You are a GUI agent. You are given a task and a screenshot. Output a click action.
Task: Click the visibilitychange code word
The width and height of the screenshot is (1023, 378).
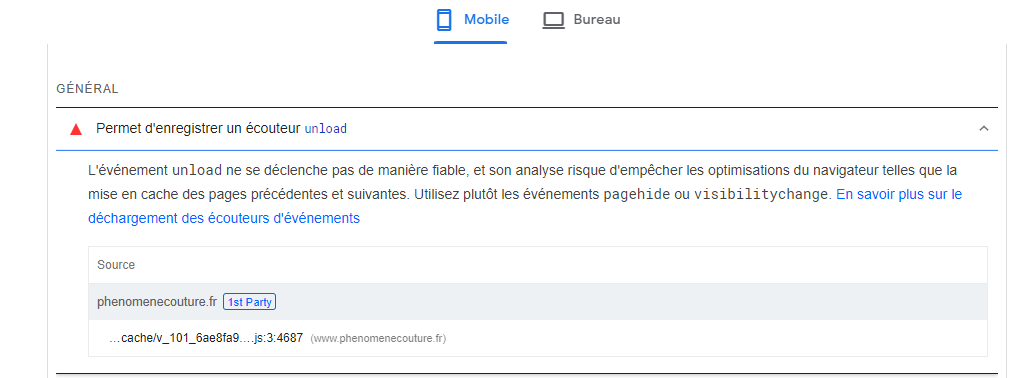pos(761,195)
